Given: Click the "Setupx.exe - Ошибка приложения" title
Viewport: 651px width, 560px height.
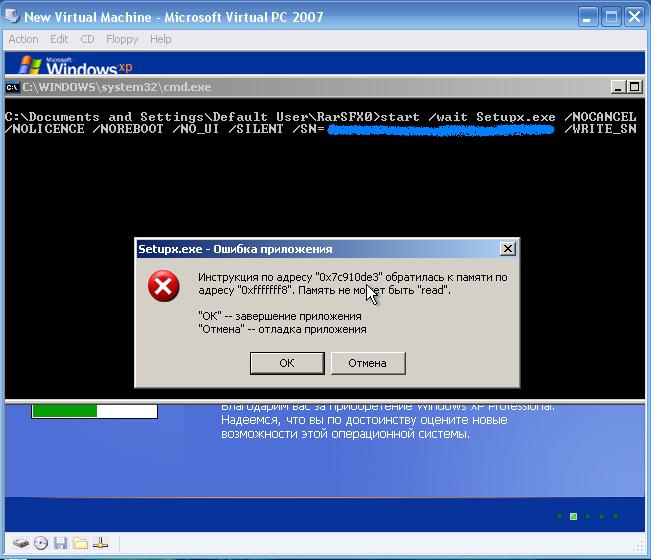Looking at the screenshot, I should 235,249.
